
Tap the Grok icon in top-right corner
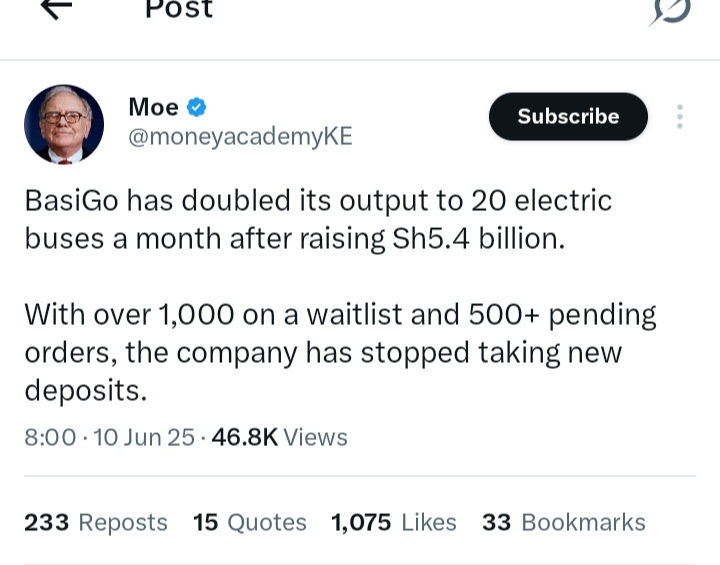pyautogui.click(x=670, y=10)
